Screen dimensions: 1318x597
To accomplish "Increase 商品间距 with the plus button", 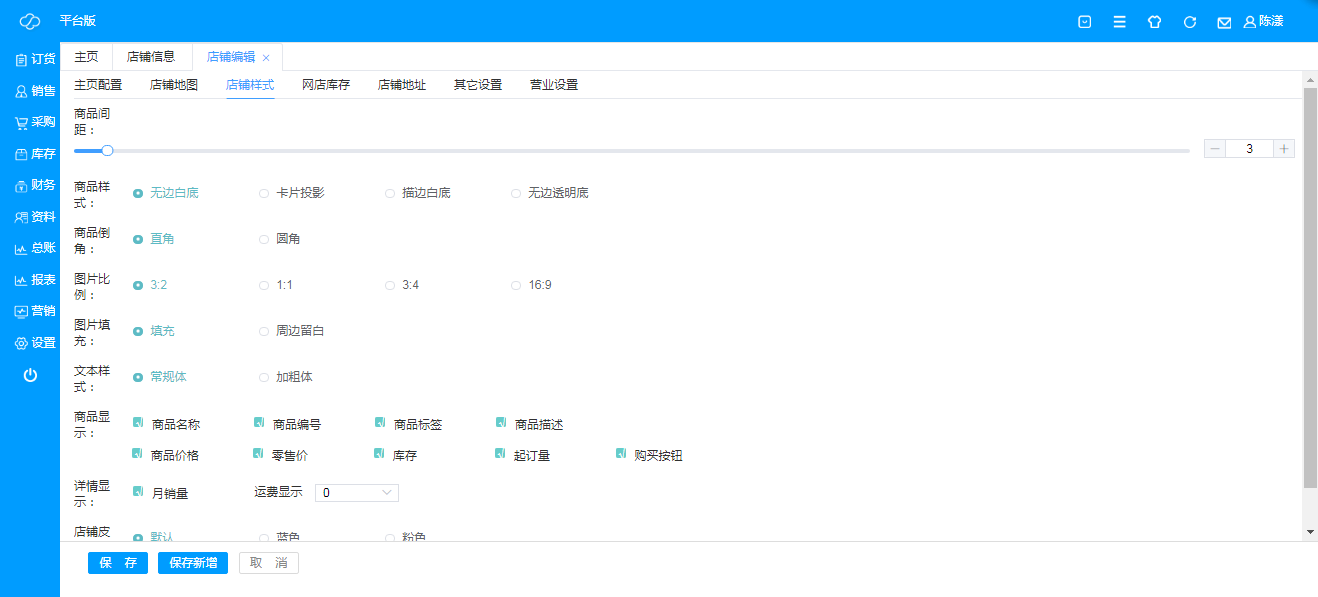I will [x=1285, y=149].
